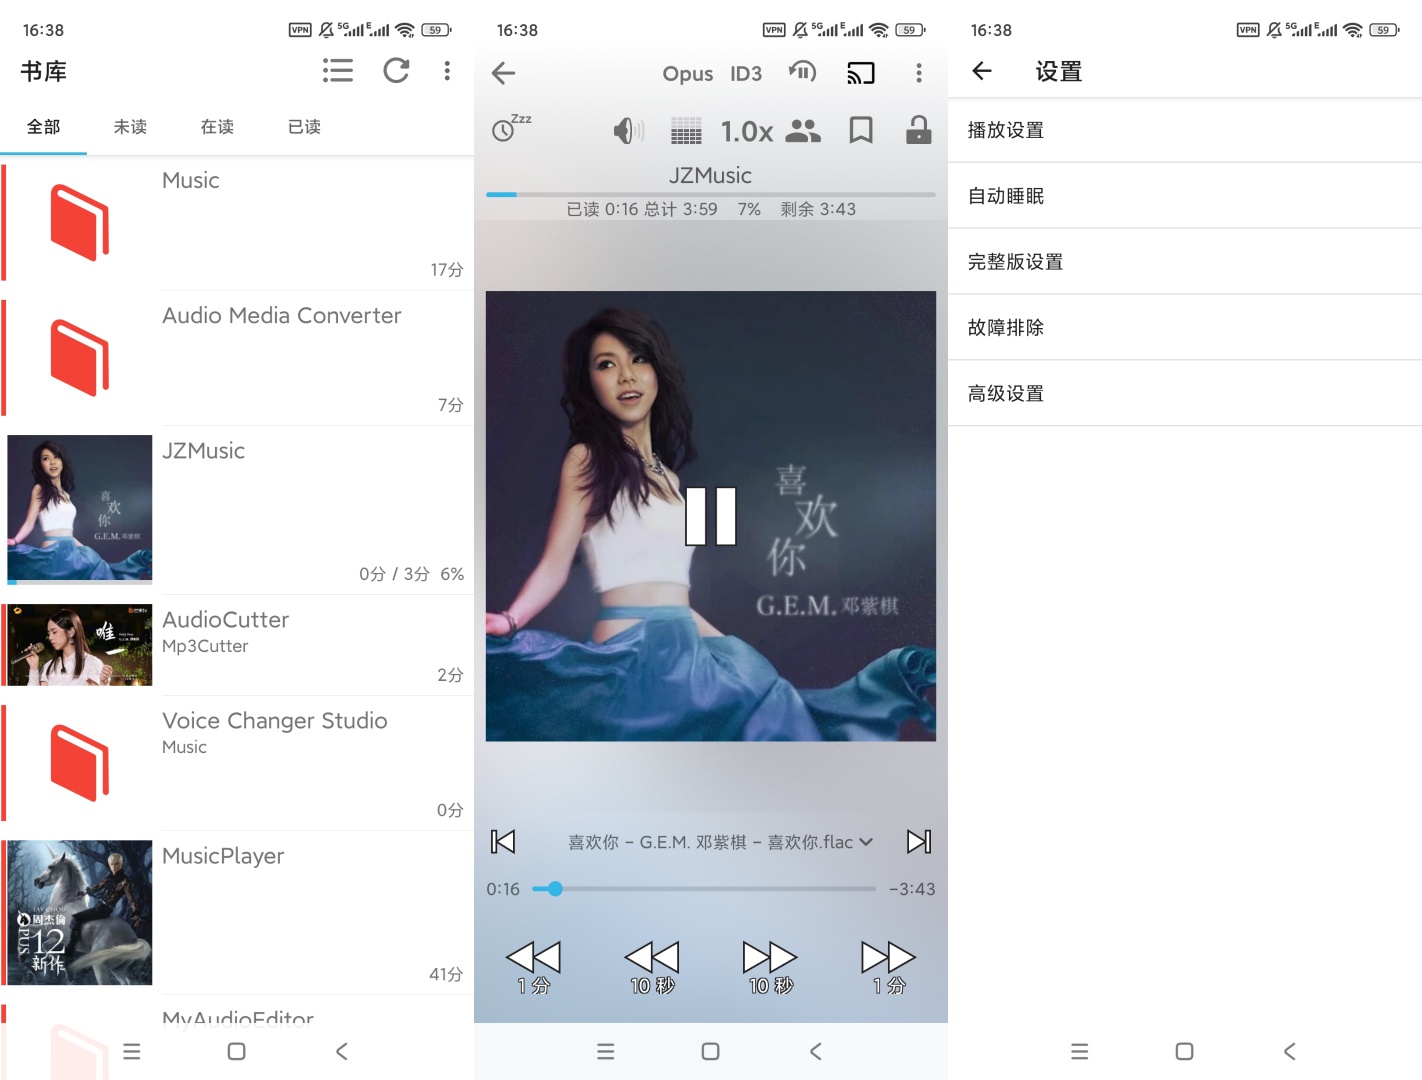Click the book progress bar under JZMusic
Screen dimensions: 1422x1080
click(711, 194)
